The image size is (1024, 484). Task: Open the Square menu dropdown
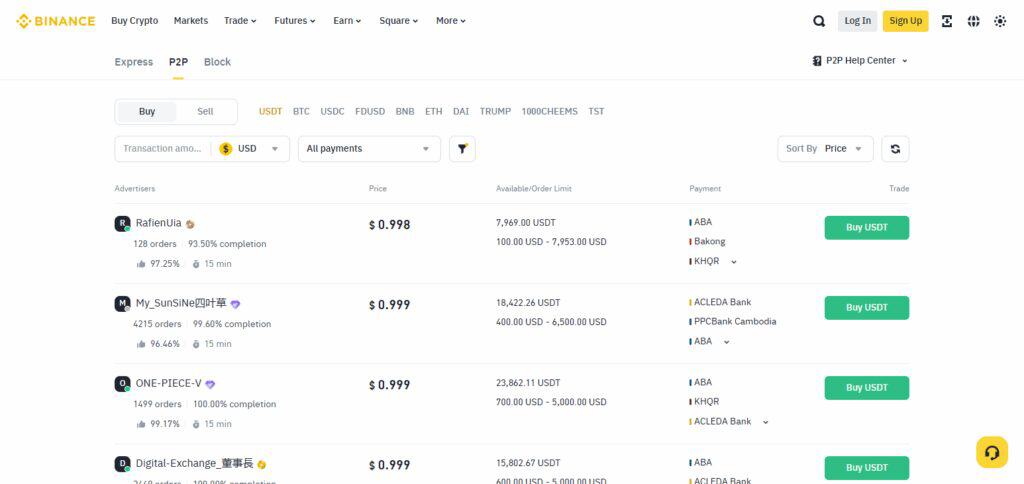(399, 21)
